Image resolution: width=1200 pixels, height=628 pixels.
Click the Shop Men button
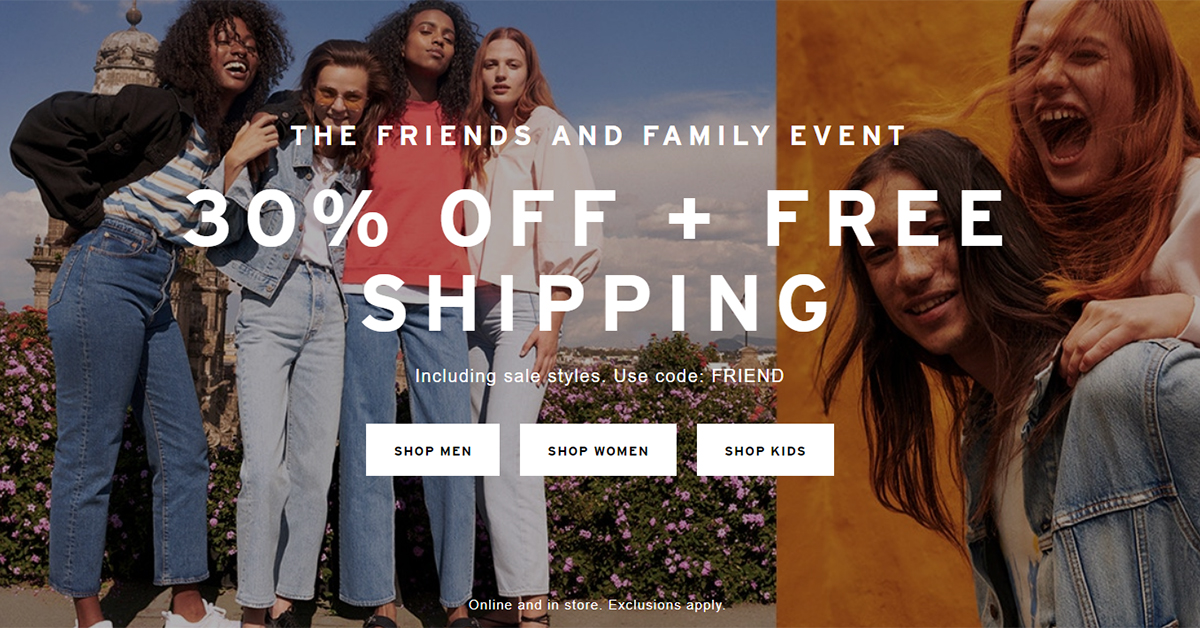pos(432,450)
